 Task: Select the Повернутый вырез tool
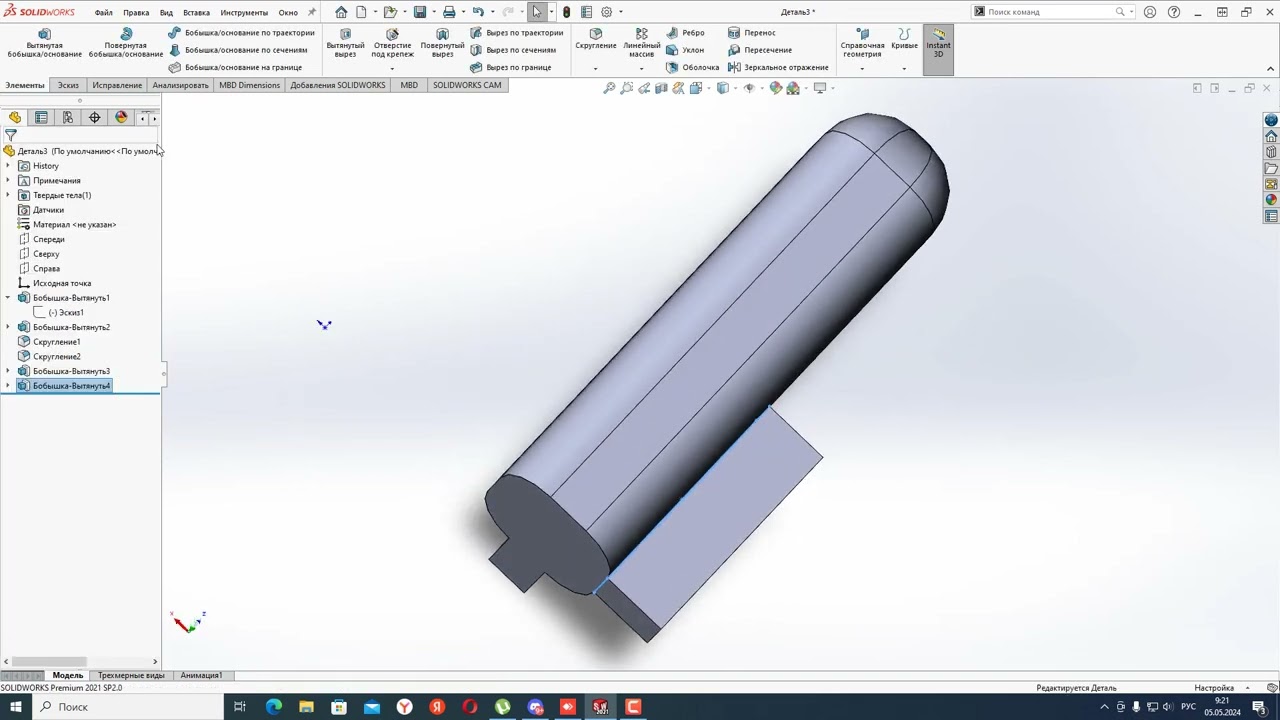[x=442, y=44]
